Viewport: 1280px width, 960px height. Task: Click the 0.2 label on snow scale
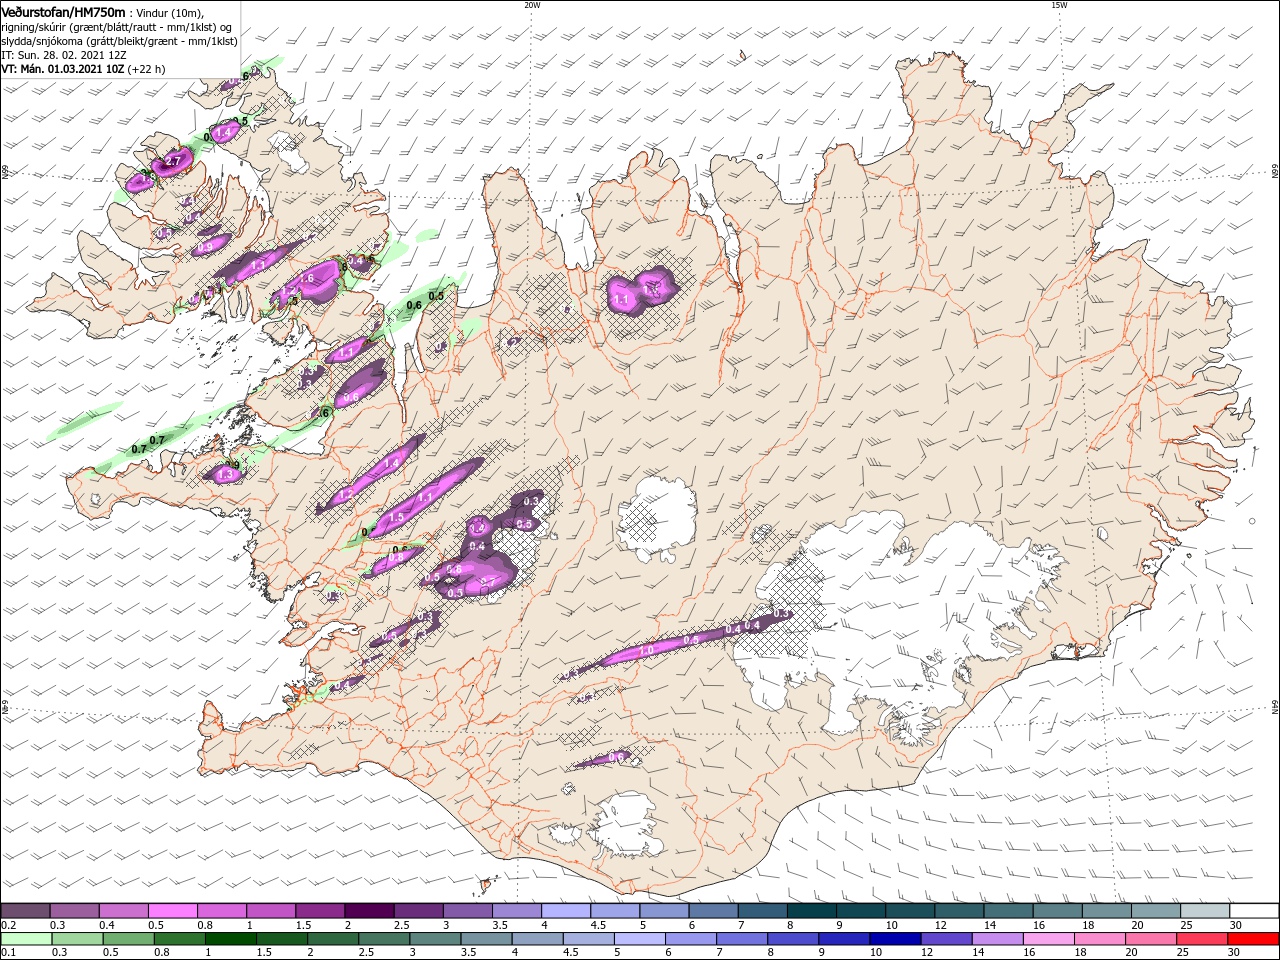point(8,924)
